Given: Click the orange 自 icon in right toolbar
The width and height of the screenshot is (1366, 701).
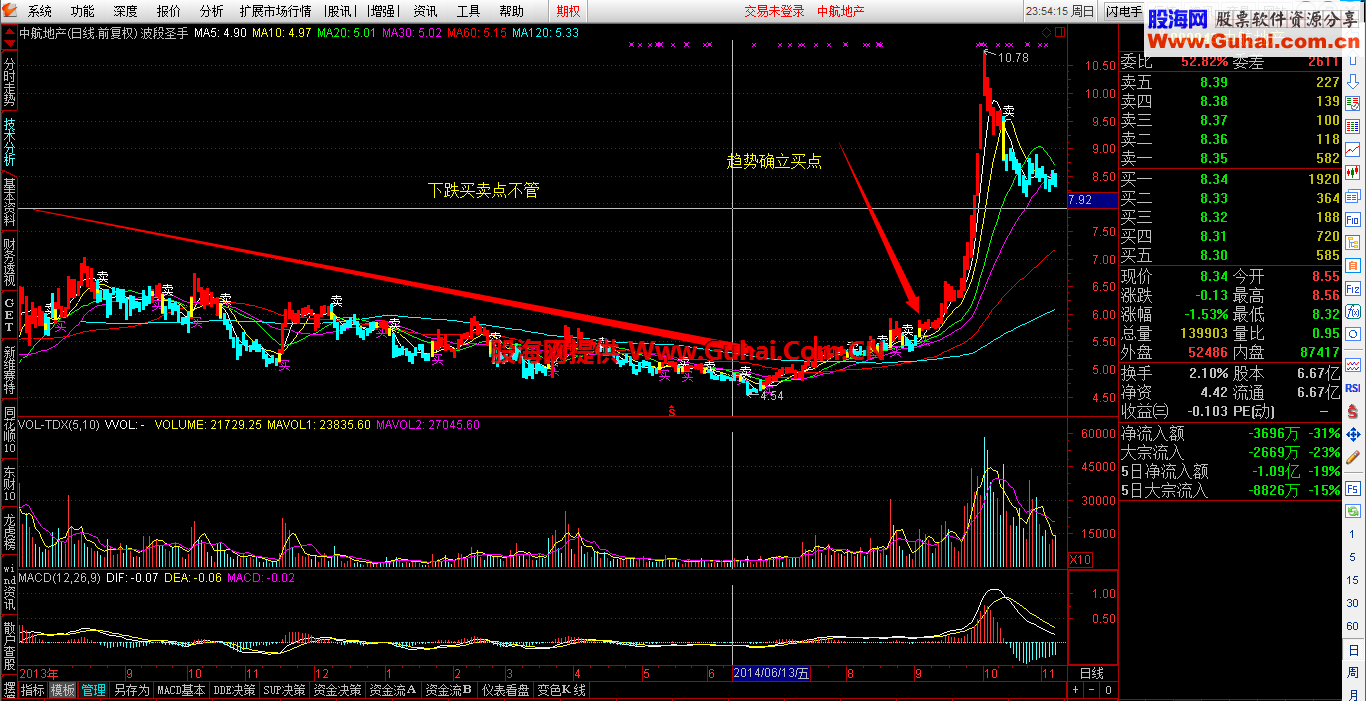Looking at the screenshot, I should point(1353,267).
